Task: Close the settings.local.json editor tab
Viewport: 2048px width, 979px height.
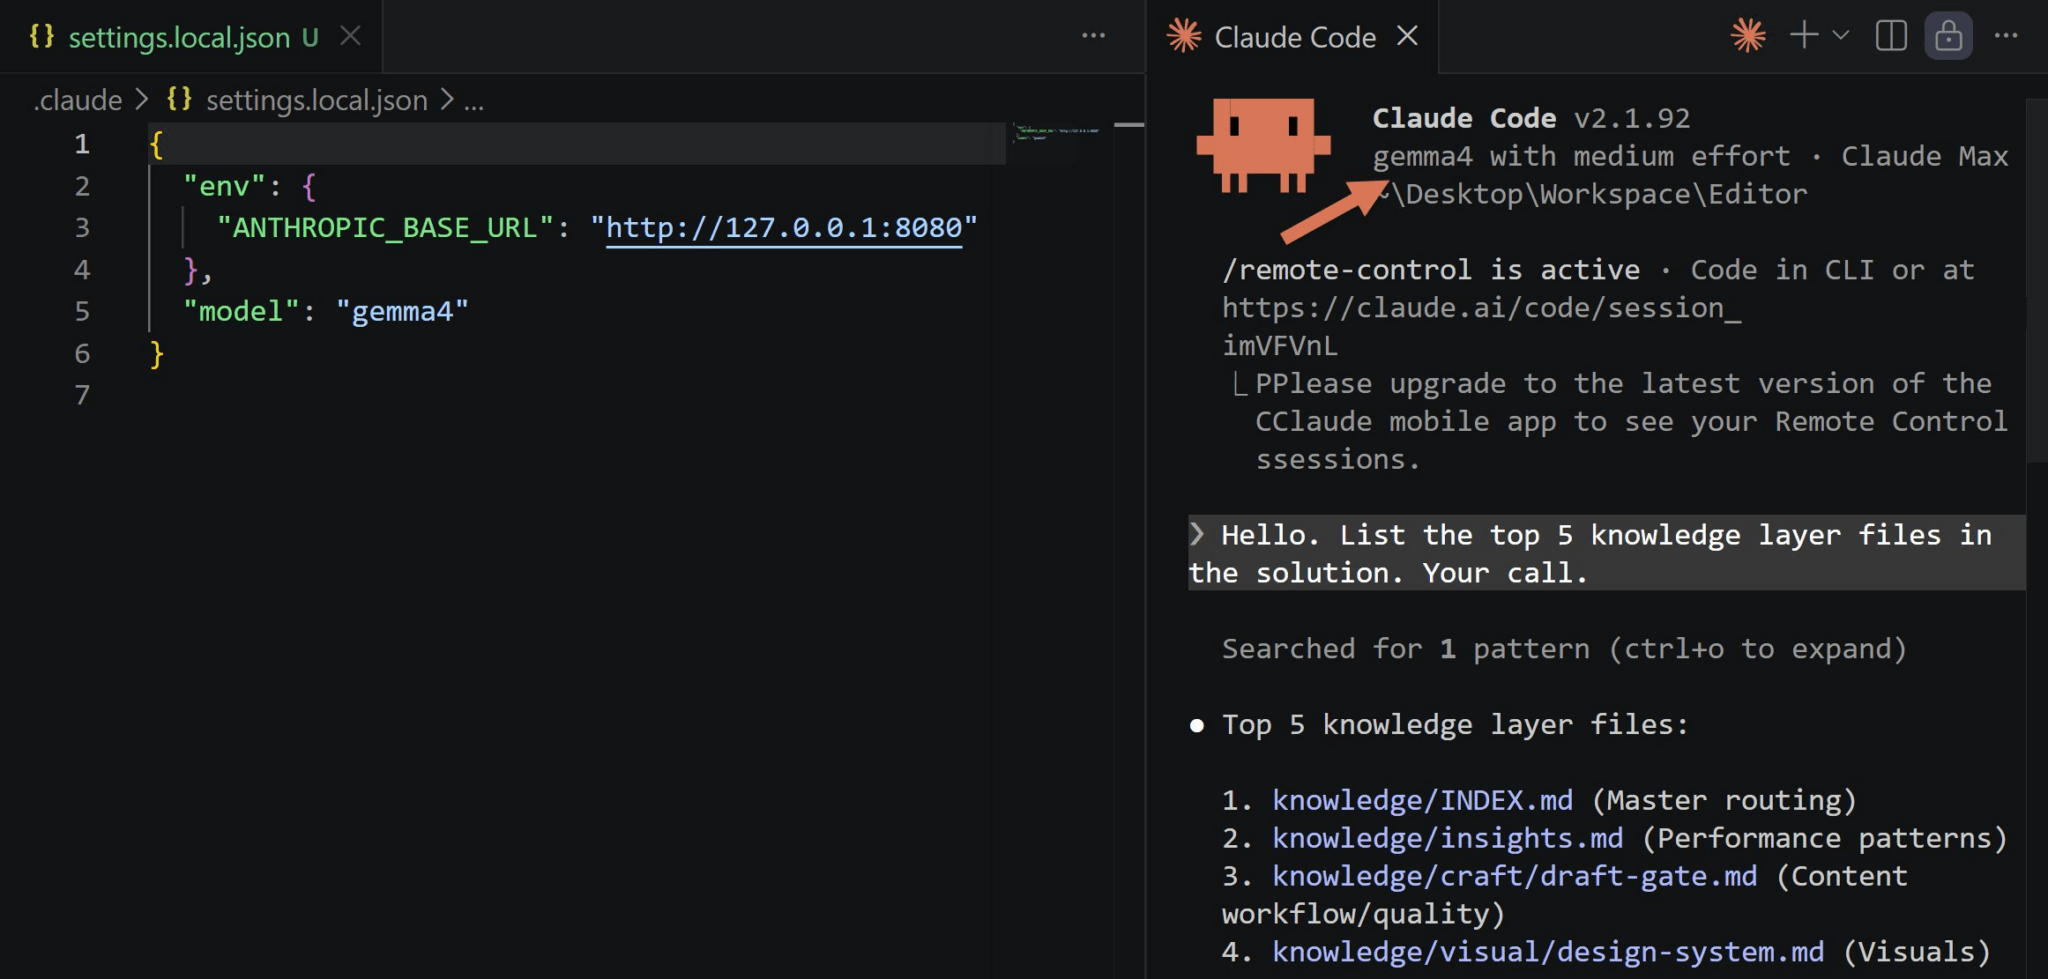Action: point(350,37)
